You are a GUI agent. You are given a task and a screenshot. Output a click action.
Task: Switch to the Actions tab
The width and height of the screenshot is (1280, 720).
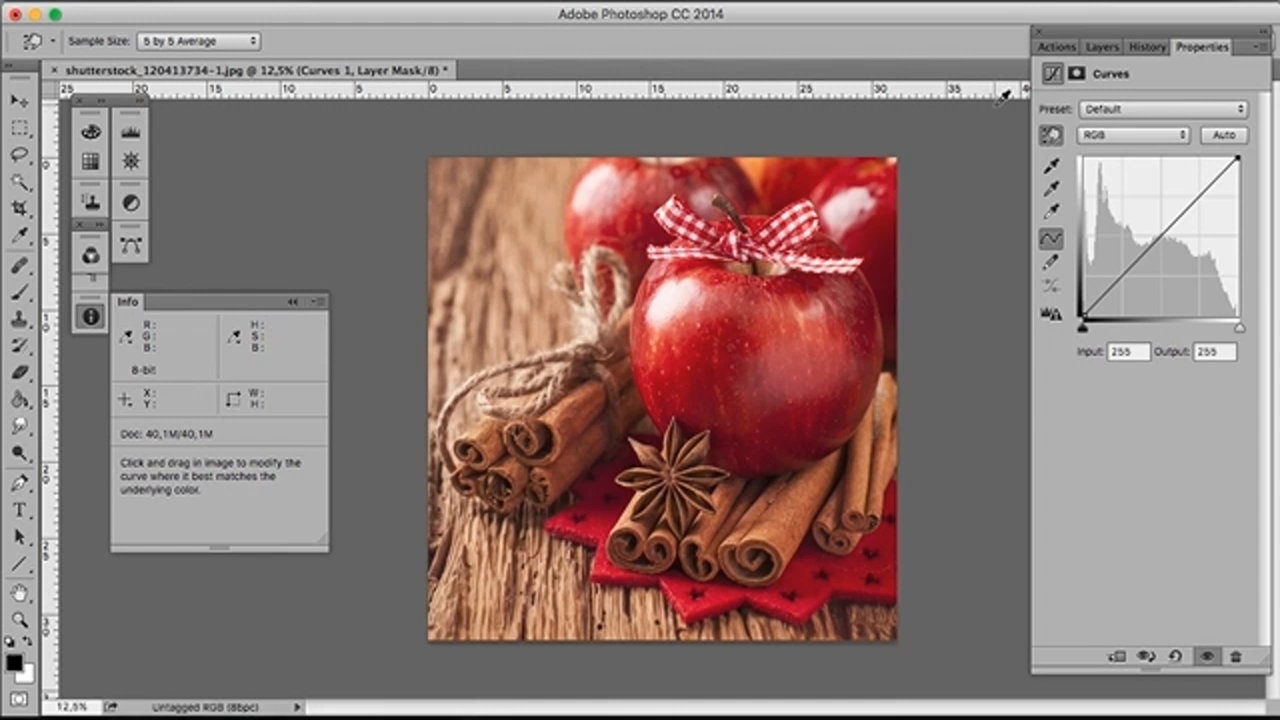click(1056, 47)
